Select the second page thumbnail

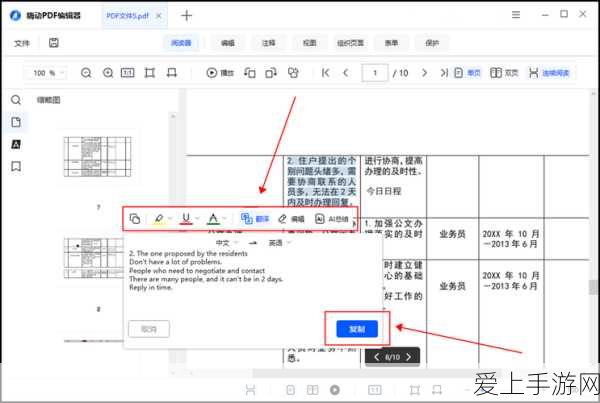pyautogui.click(x=95, y=258)
